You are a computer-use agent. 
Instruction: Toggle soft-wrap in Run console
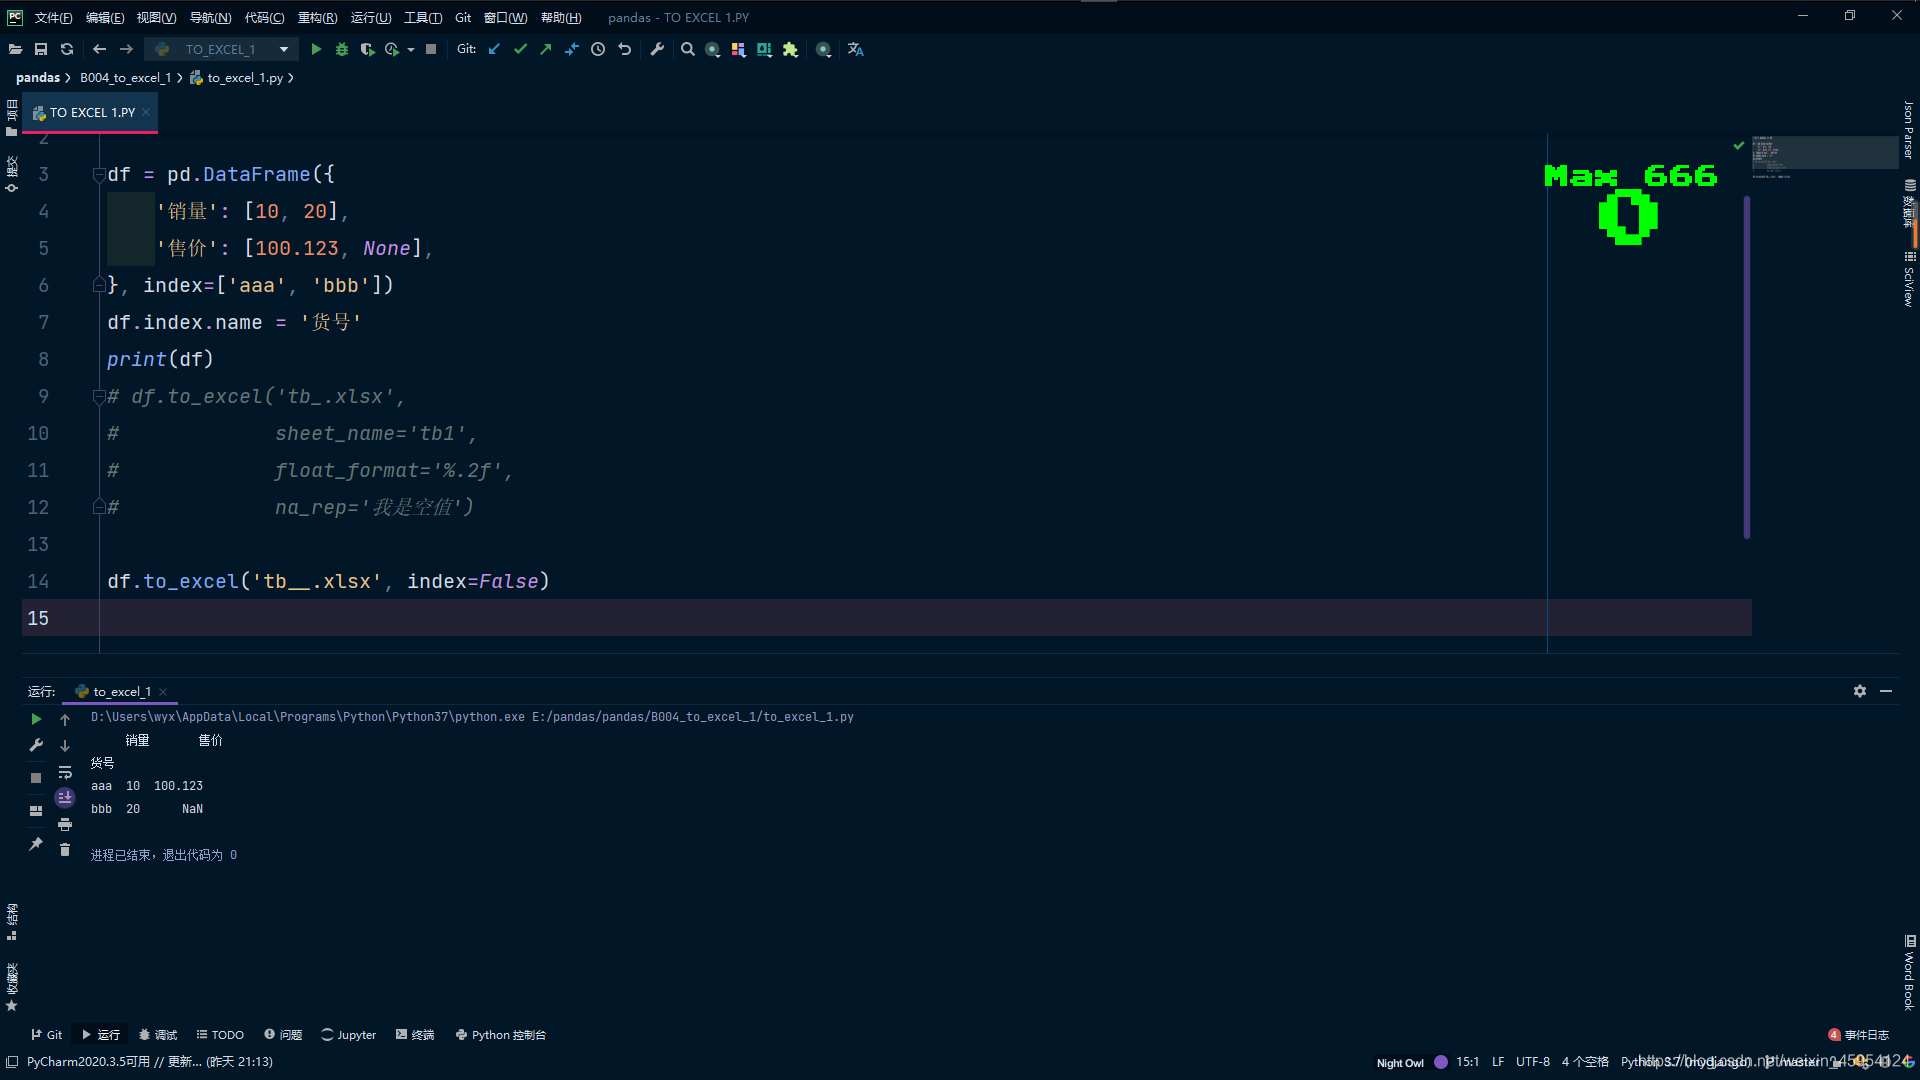click(65, 772)
